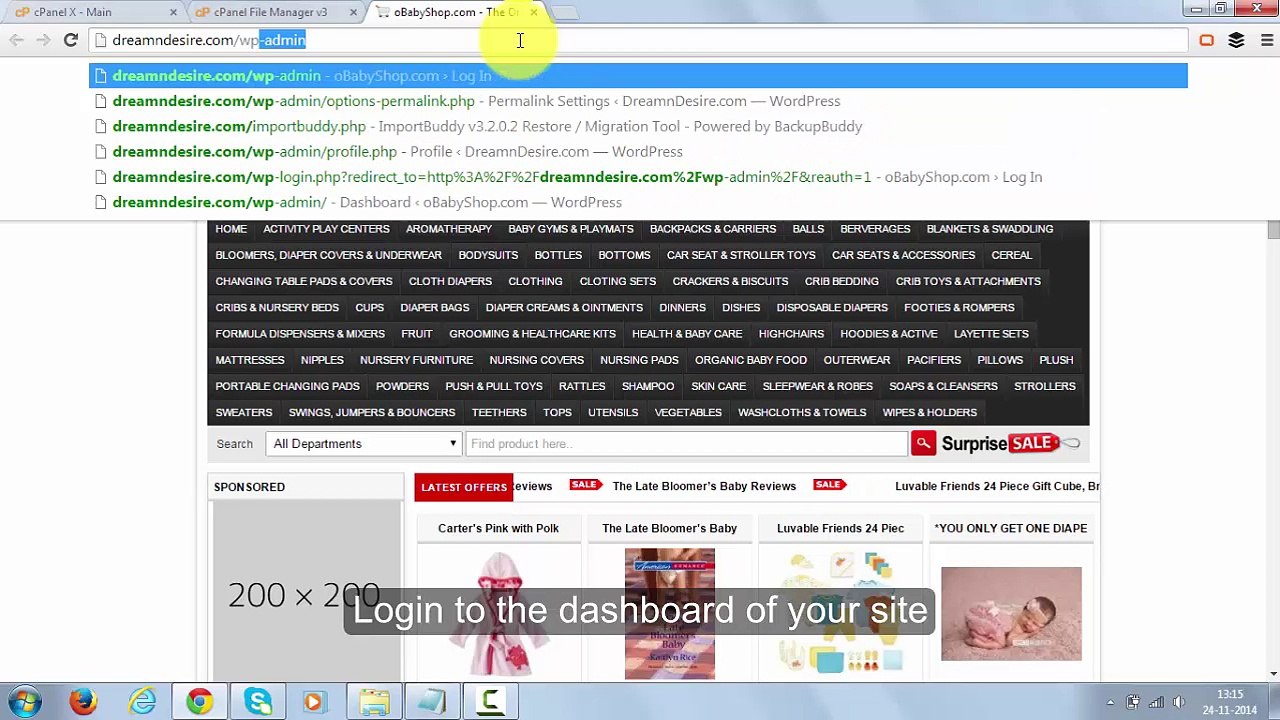Open the Aromatherapy category
This screenshot has width=1280, height=720.
(x=449, y=229)
